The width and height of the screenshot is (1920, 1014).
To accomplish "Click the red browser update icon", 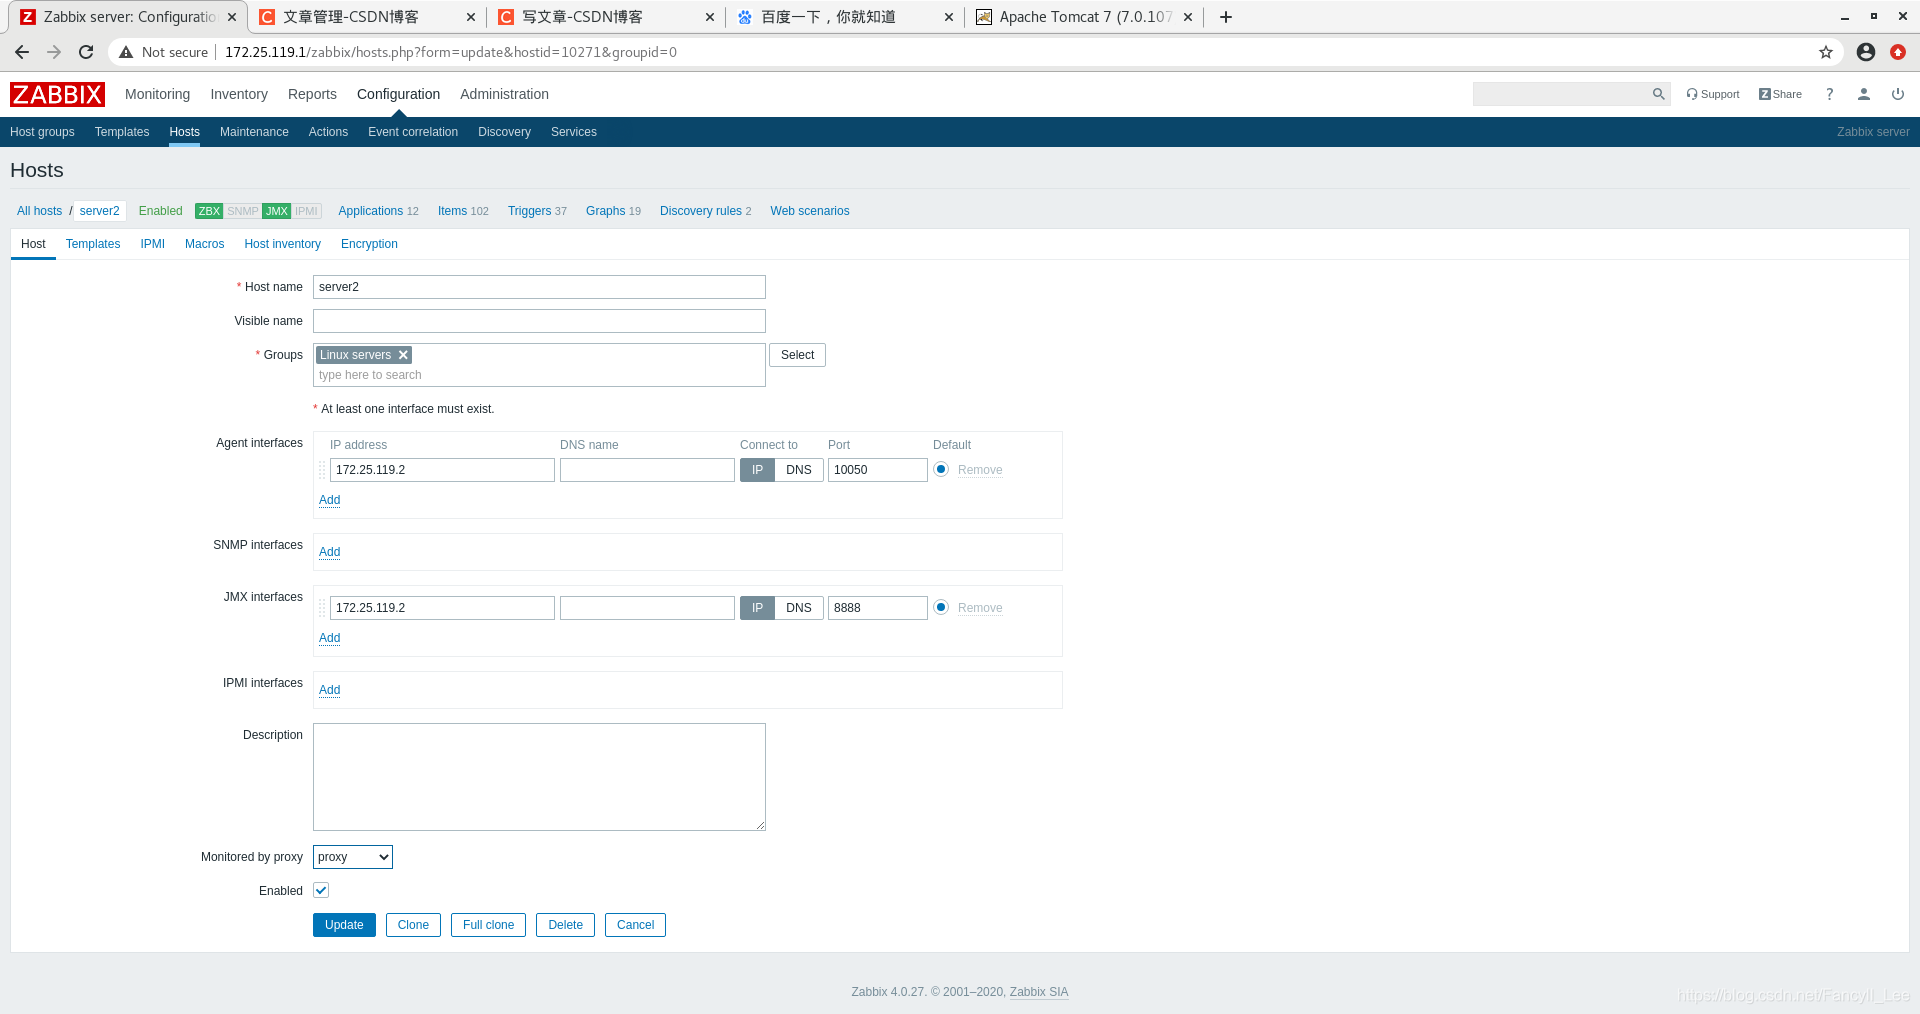I will pos(1898,52).
